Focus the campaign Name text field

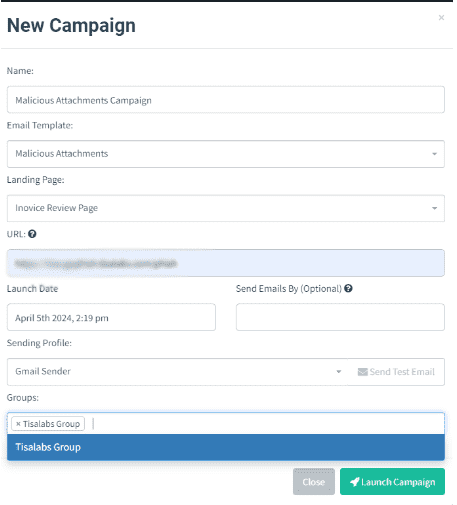tap(226, 100)
